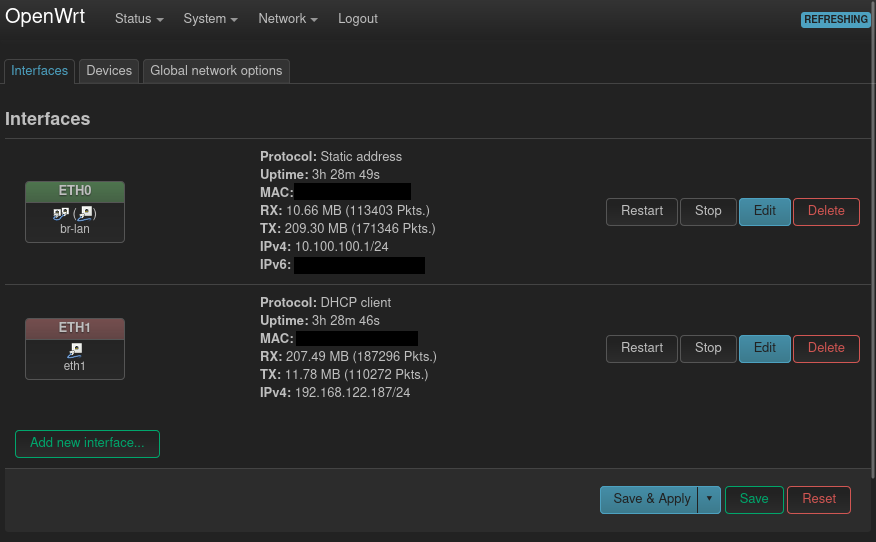Open the Status dropdown menu
This screenshot has width=876, height=542.
click(x=139, y=19)
